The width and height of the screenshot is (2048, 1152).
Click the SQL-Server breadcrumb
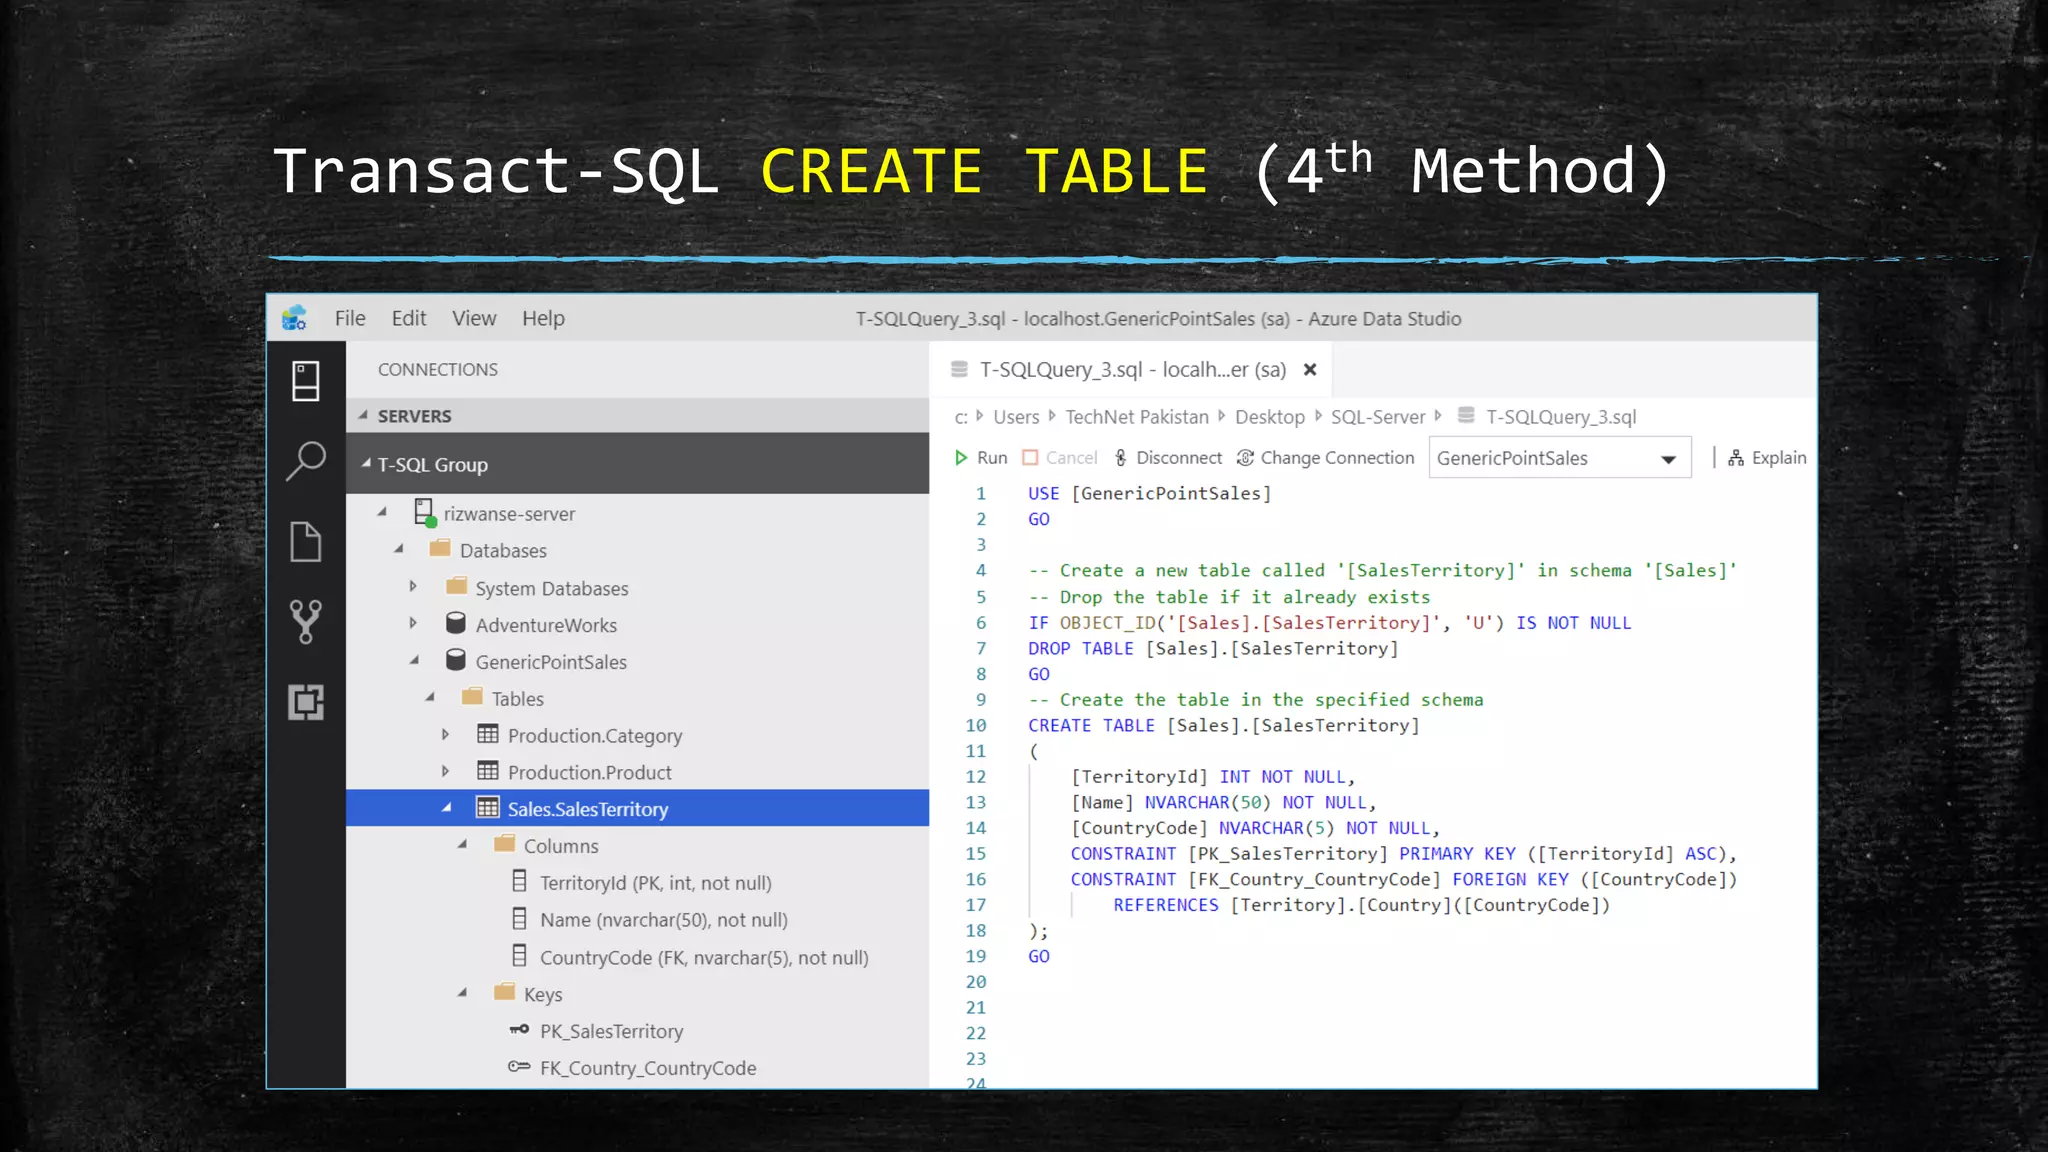click(x=1378, y=417)
